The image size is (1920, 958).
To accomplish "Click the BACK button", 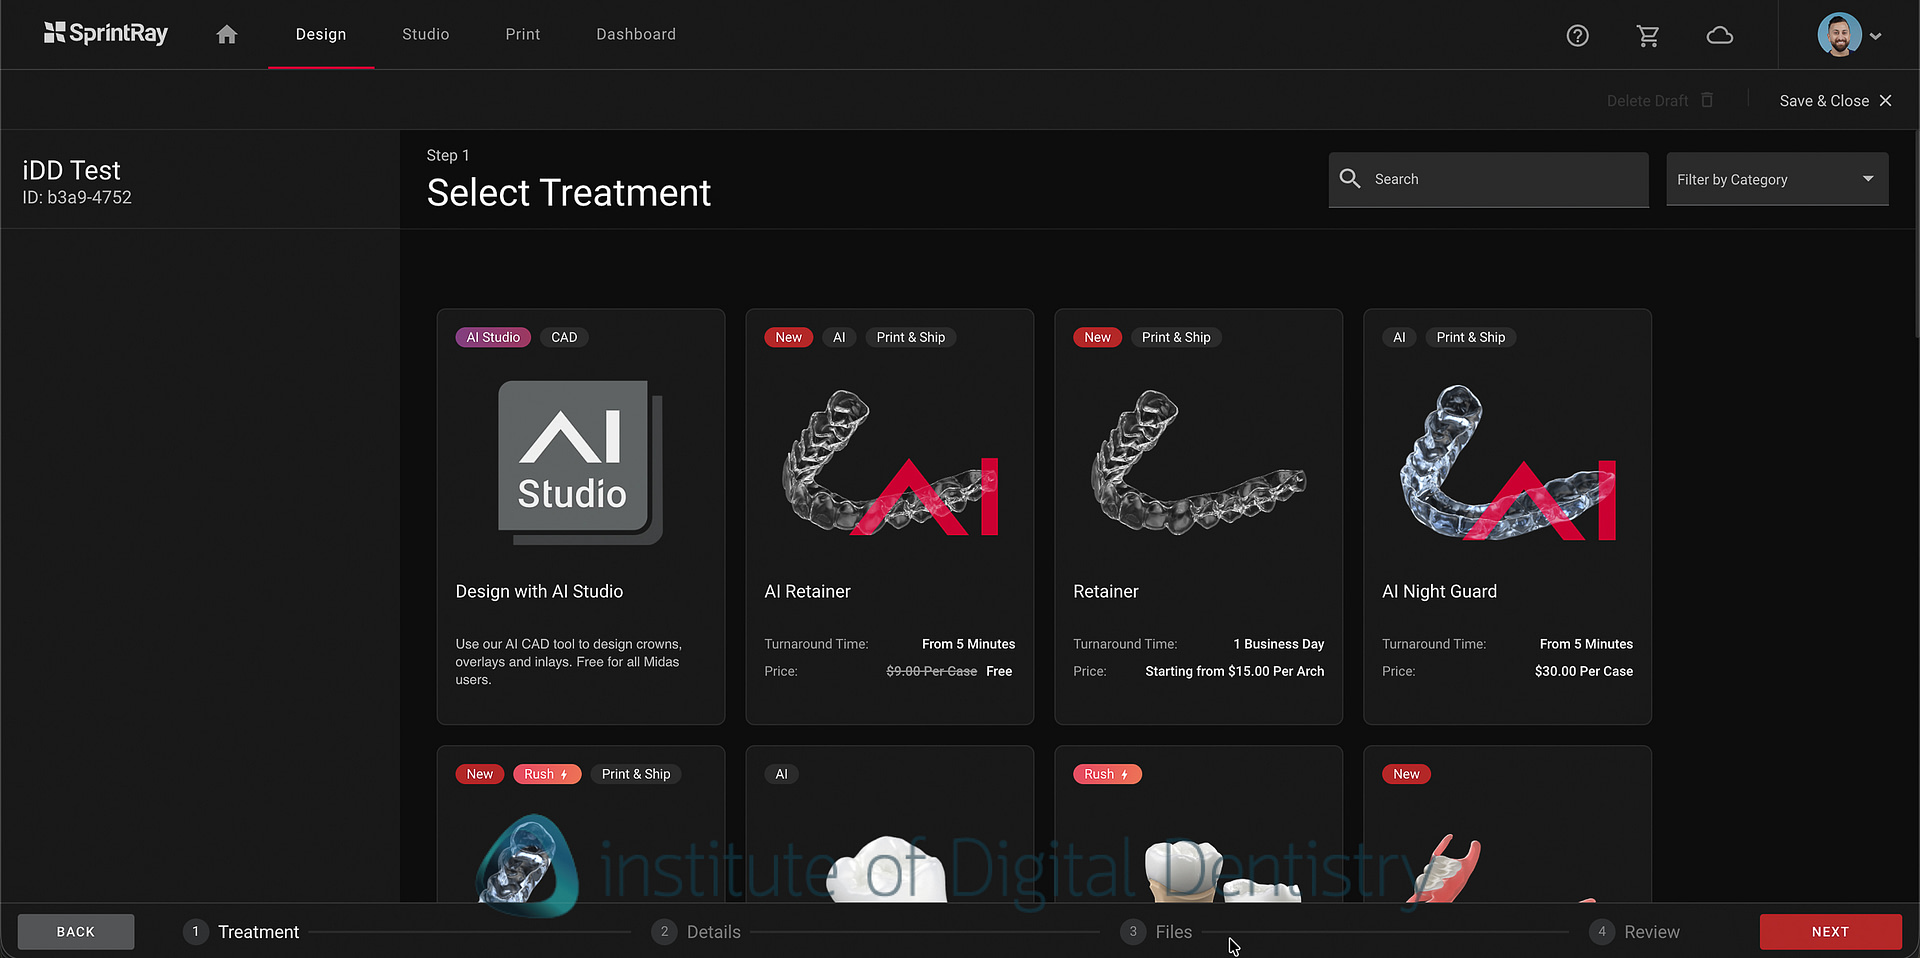I will [x=75, y=931].
